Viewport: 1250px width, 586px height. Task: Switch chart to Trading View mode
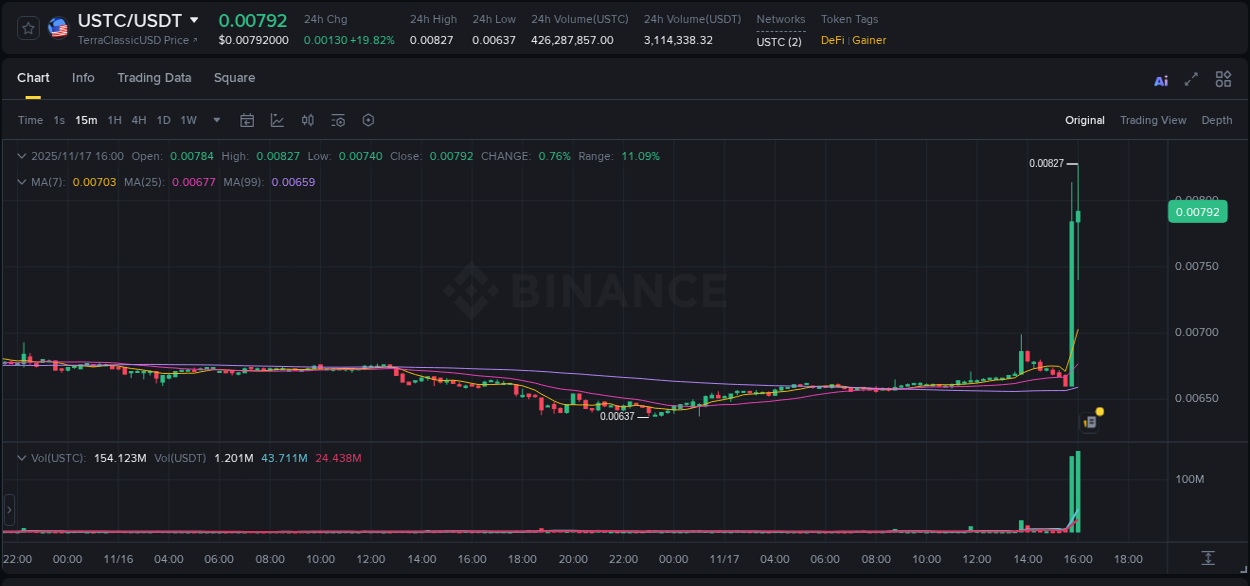pyautogui.click(x=1153, y=120)
